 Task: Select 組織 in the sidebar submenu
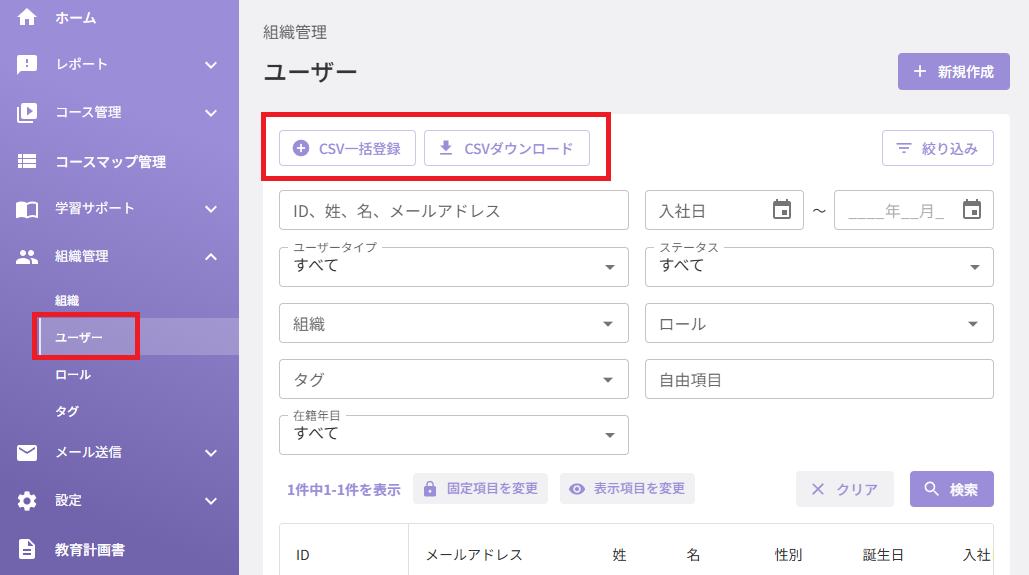[67, 301]
